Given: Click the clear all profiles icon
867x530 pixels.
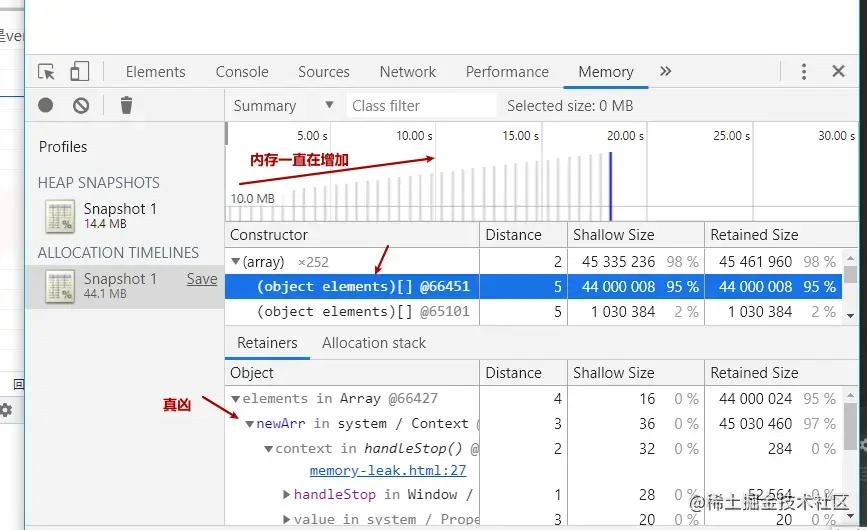Looking at the screenshot, I should [x=81, y=105].
